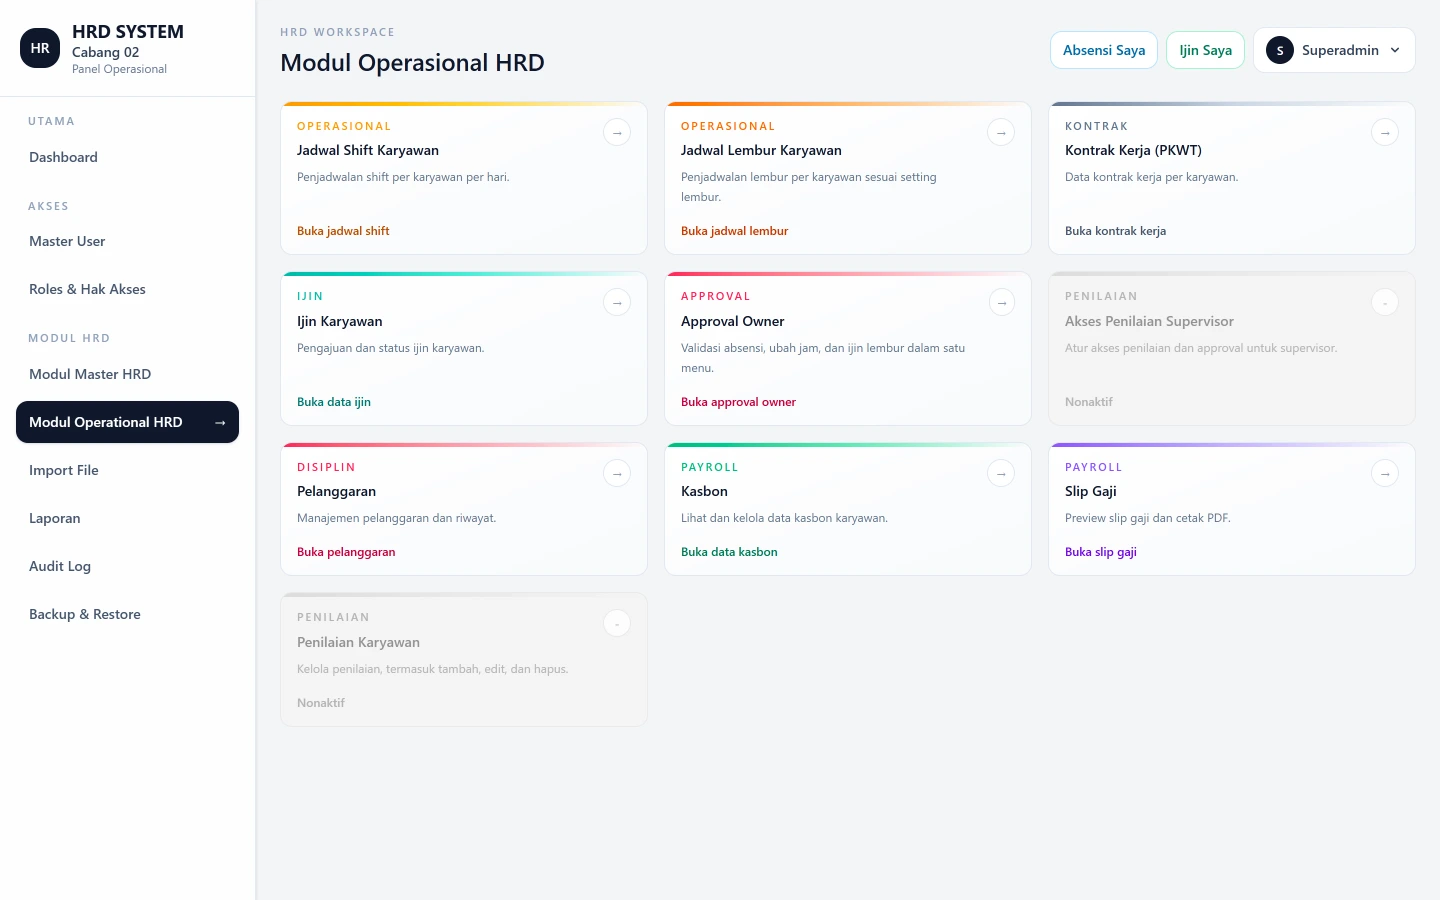
Task: Click the arrow icon on Pelanggaran card
Action: (x=617, y=473)
